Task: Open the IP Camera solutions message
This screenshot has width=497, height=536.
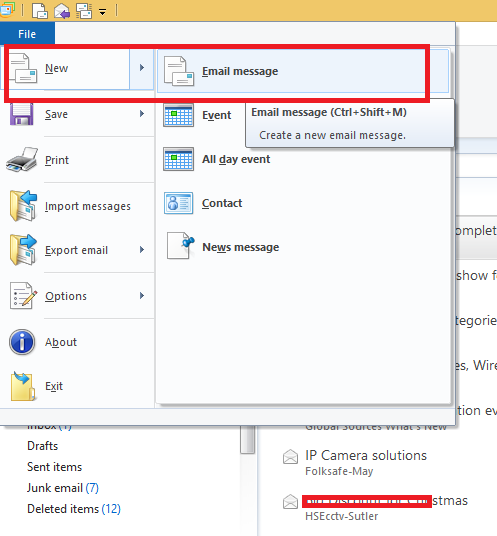Action: tap(366, 455)
